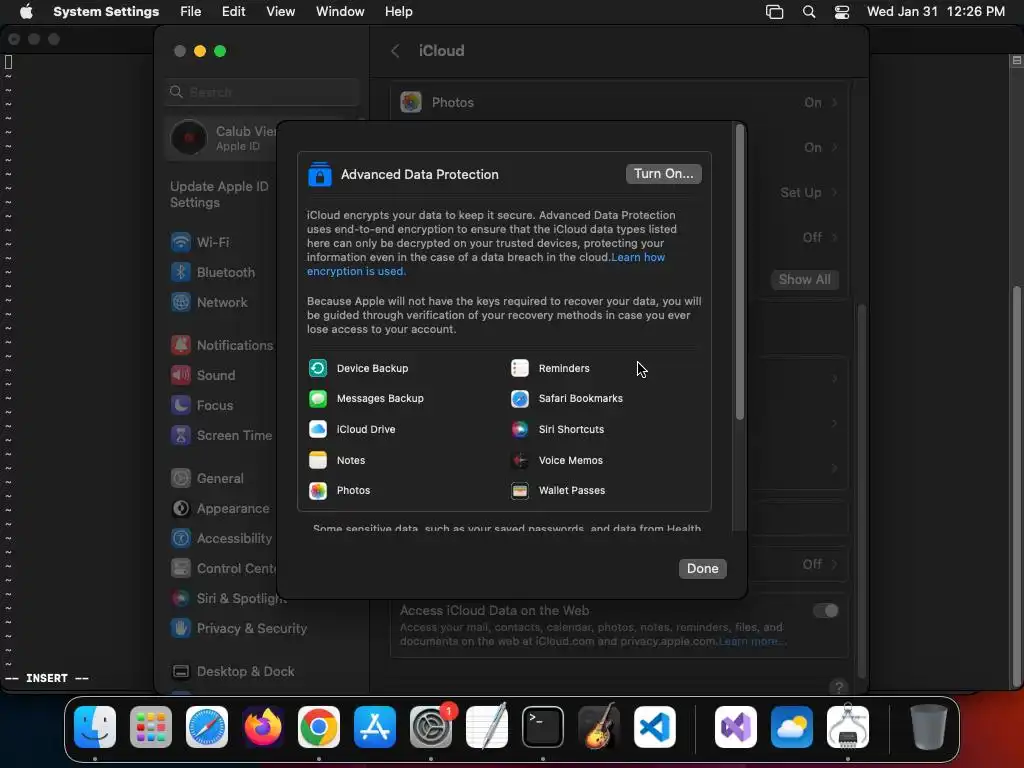This screenshot has width=1024, height=768.
Task: Select Privacy & Security in the sidebar
Action: point(251,629)
